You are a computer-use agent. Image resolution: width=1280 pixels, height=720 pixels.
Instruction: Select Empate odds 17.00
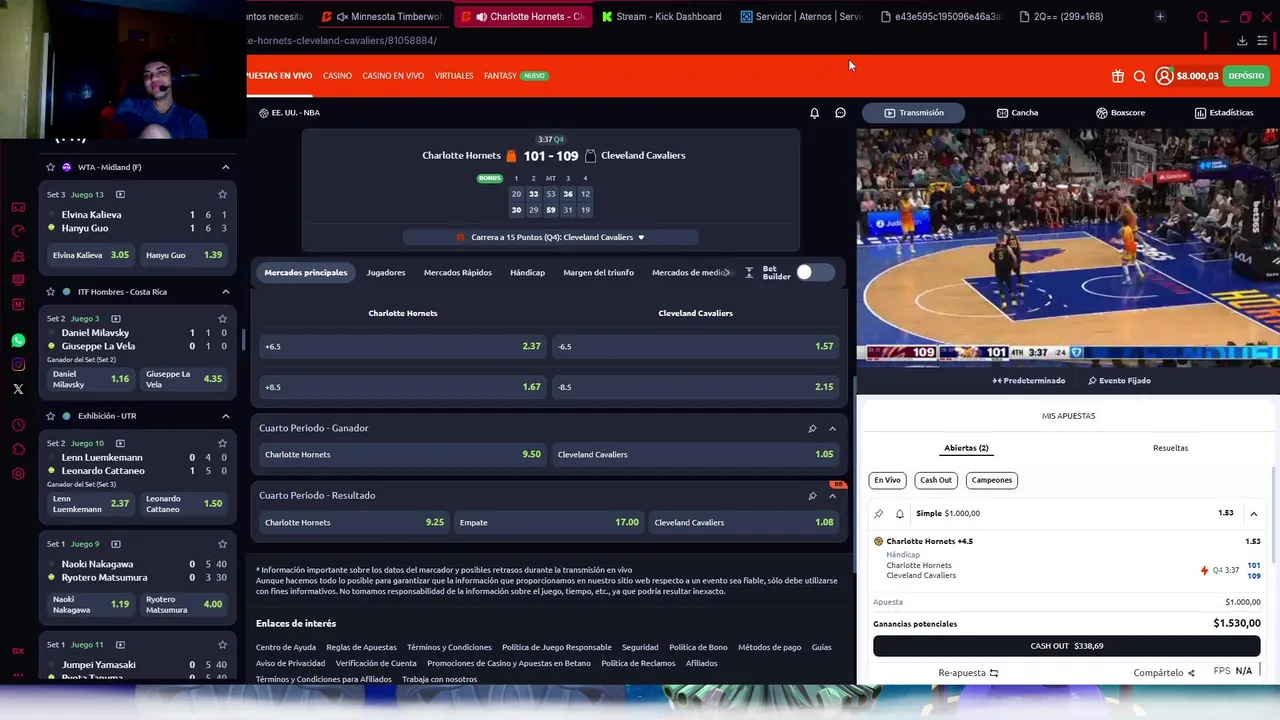click(548, 522)
